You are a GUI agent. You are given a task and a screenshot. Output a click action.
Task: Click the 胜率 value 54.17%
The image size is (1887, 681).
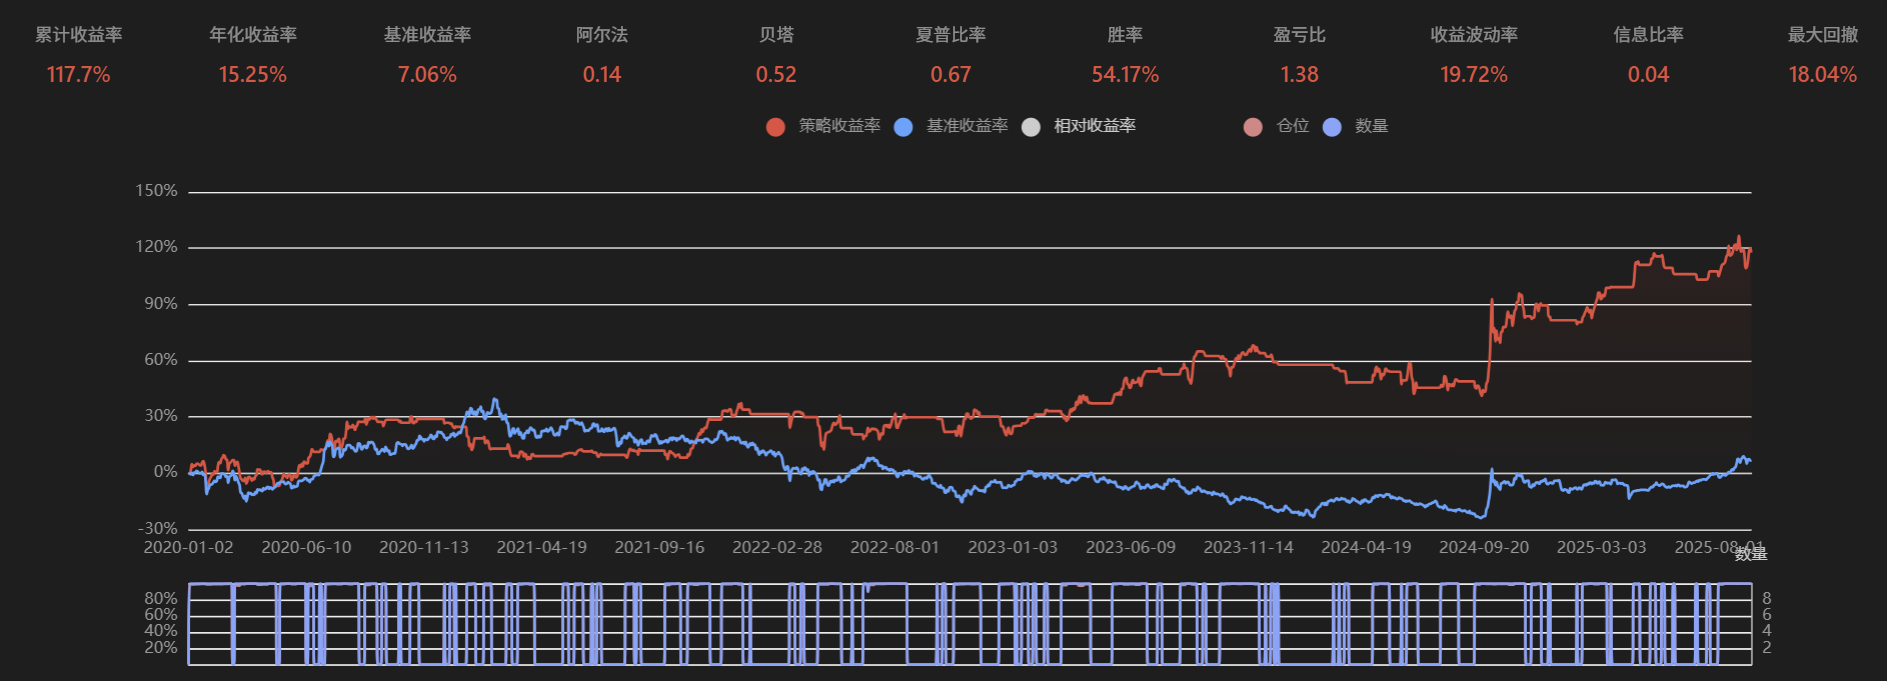[x=1125, y=75]
